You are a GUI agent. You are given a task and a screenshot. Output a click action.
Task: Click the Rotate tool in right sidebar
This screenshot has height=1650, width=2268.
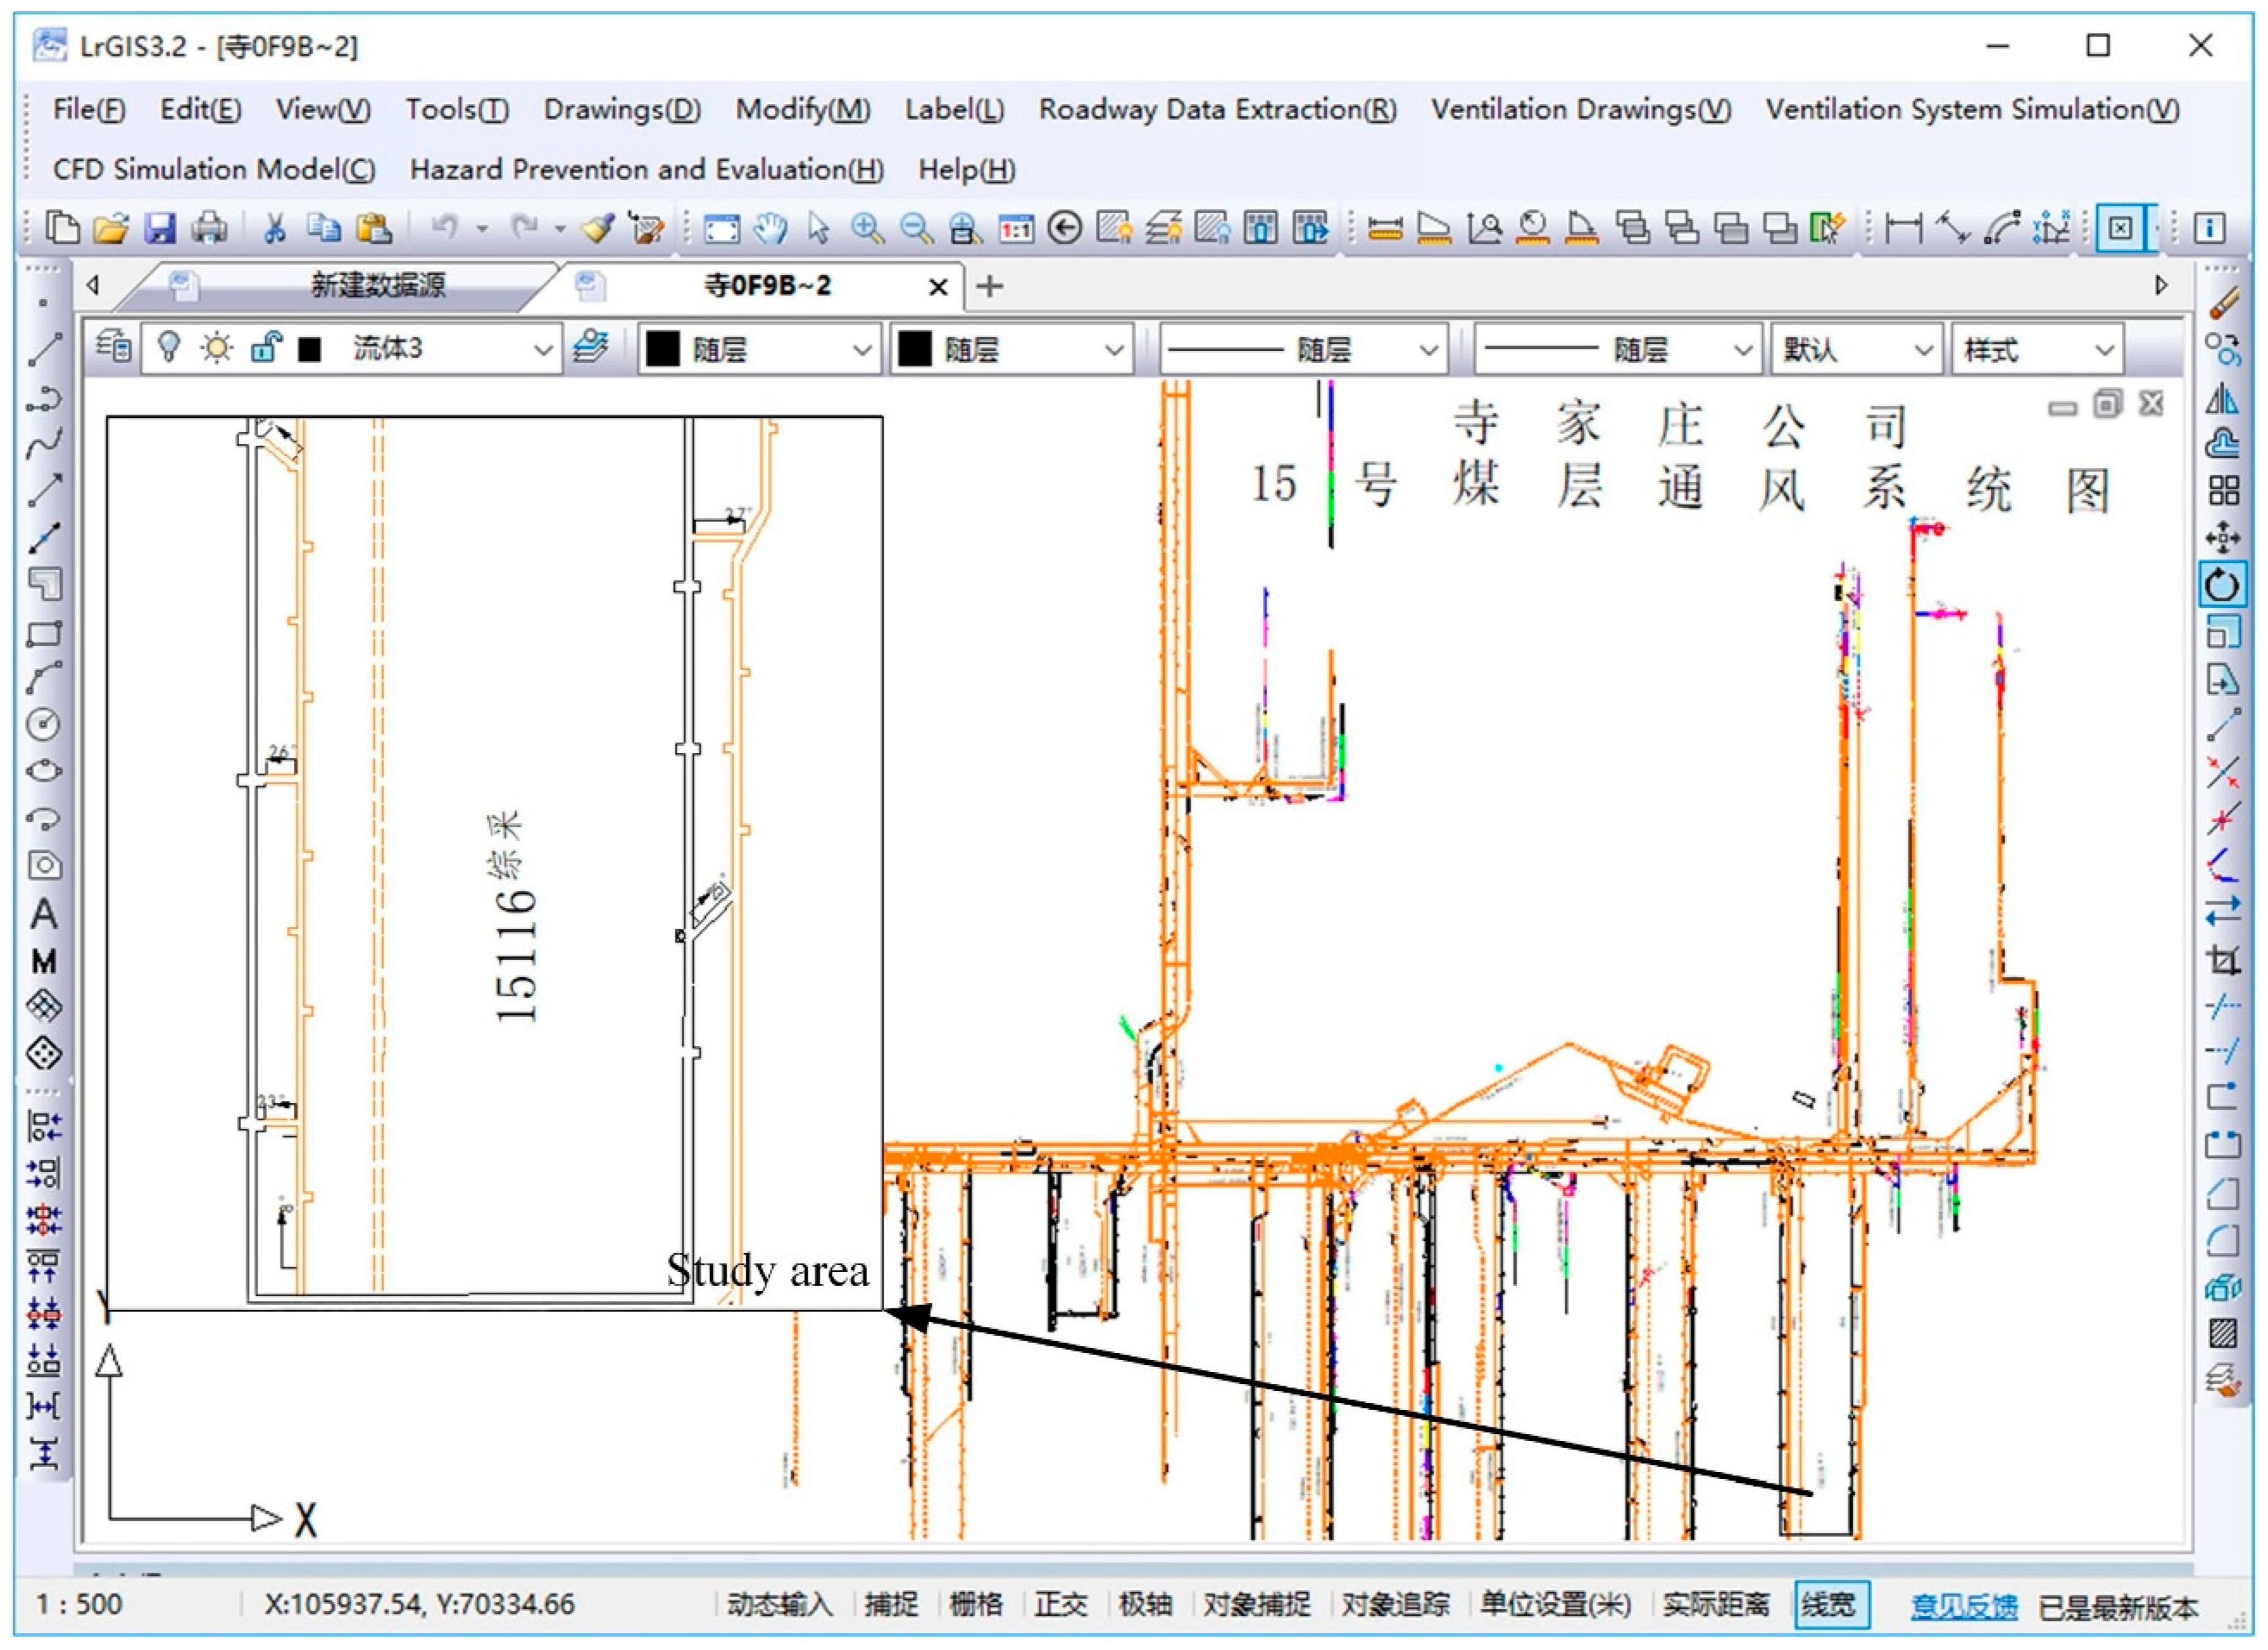point(2222,585)
